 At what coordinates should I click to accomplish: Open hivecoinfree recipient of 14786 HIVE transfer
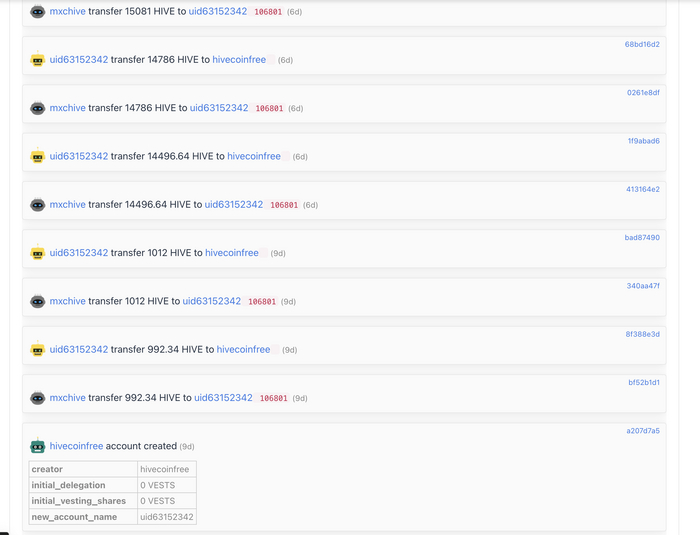[239, 59]
